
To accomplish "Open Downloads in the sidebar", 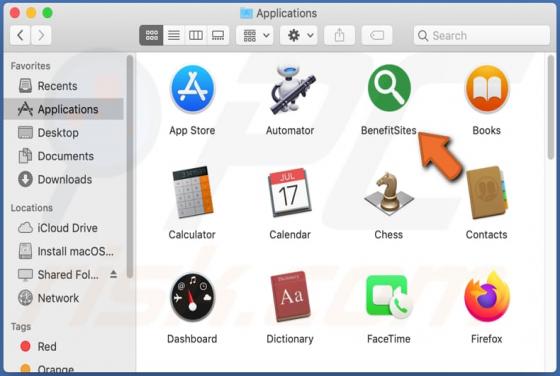I will pos(64,179).
